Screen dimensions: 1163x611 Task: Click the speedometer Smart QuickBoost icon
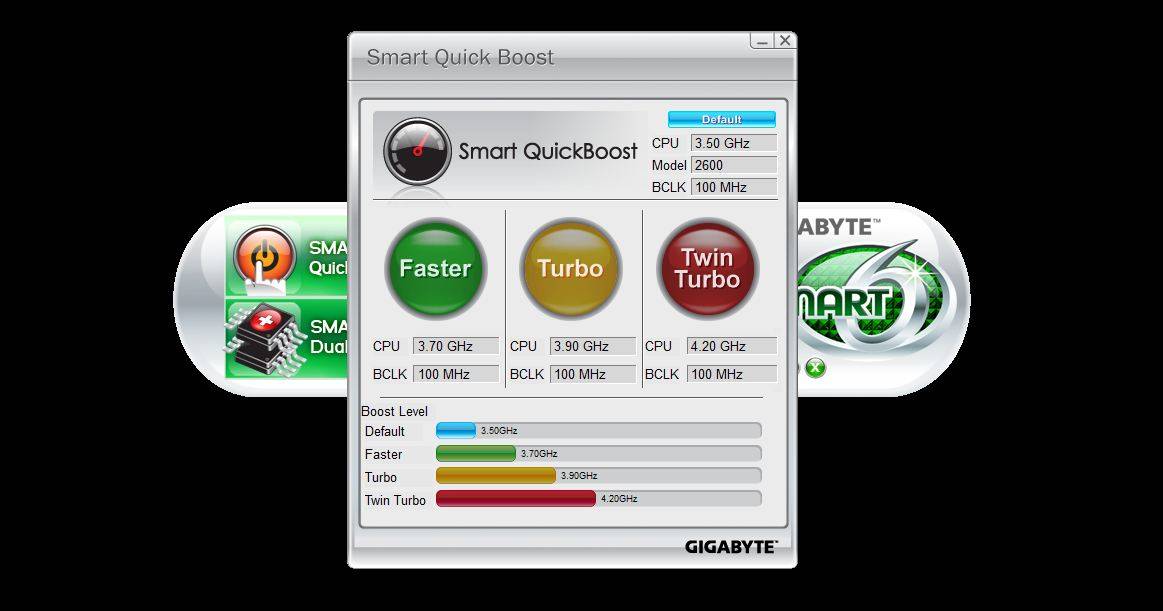tap(415, 151)
